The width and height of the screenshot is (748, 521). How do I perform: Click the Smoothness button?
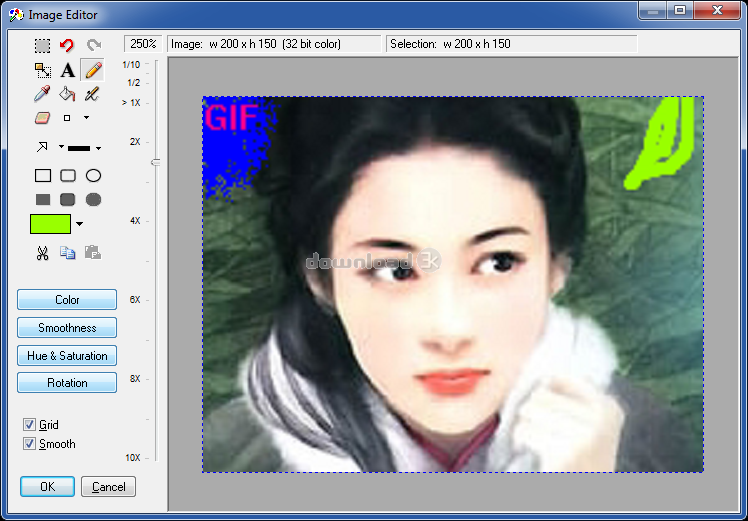[x=67, y=328]
